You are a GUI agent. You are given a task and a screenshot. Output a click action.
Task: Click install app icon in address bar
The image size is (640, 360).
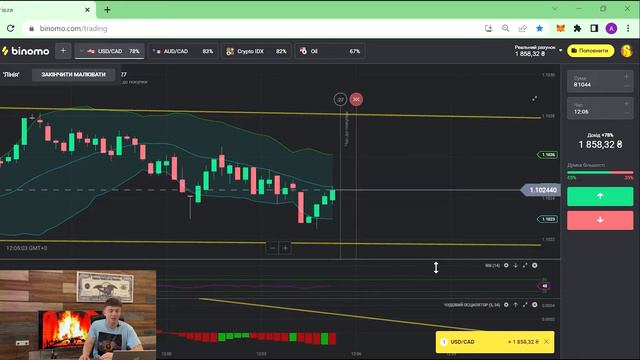click(489, 28)
